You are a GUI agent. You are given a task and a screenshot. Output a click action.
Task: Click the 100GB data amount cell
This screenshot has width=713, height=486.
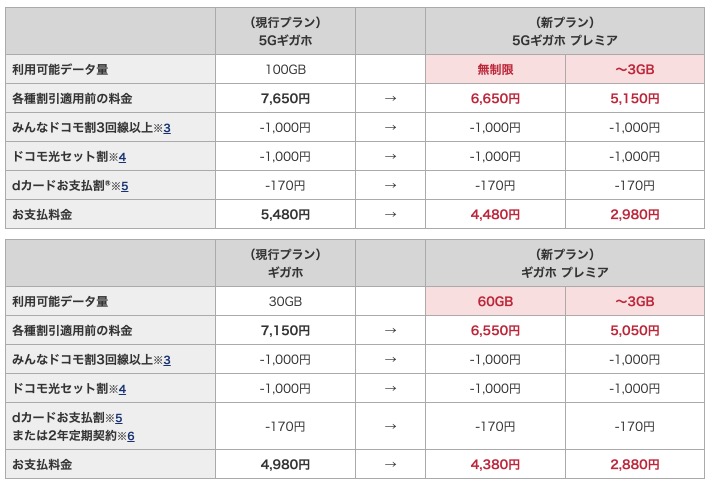(x=285, y=69)
